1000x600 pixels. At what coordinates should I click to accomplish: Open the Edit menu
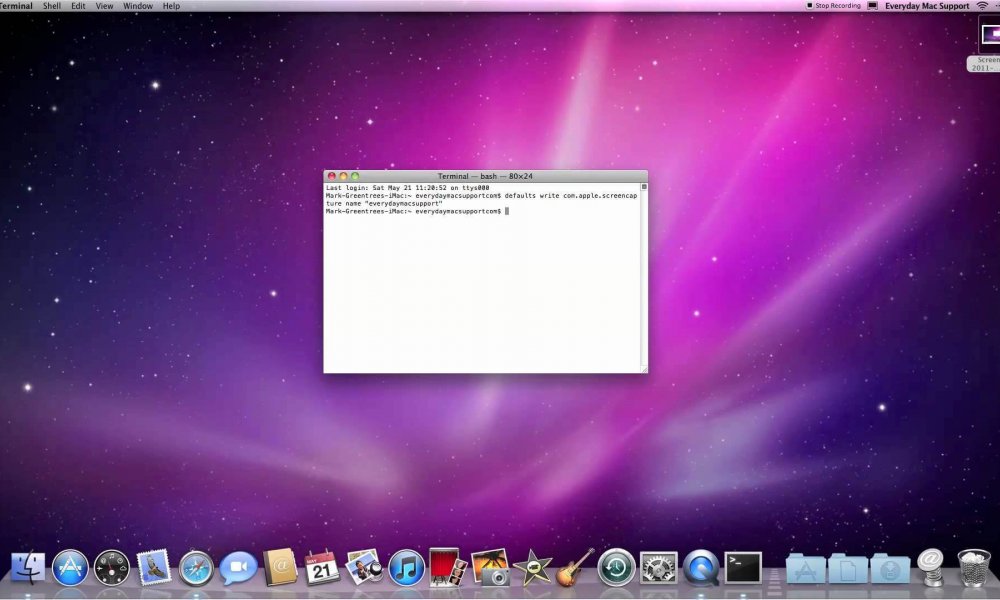(x=78, y=6)
